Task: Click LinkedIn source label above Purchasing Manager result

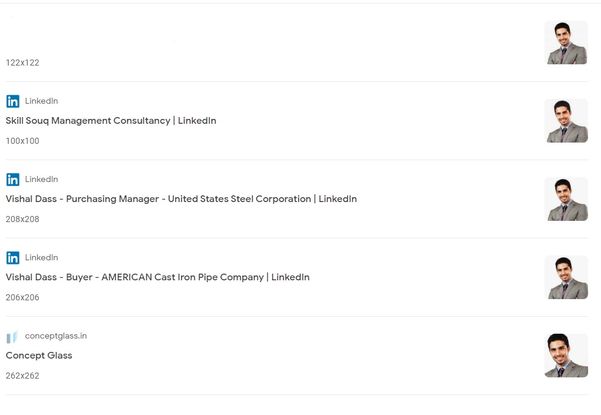Action: [41, 179]
